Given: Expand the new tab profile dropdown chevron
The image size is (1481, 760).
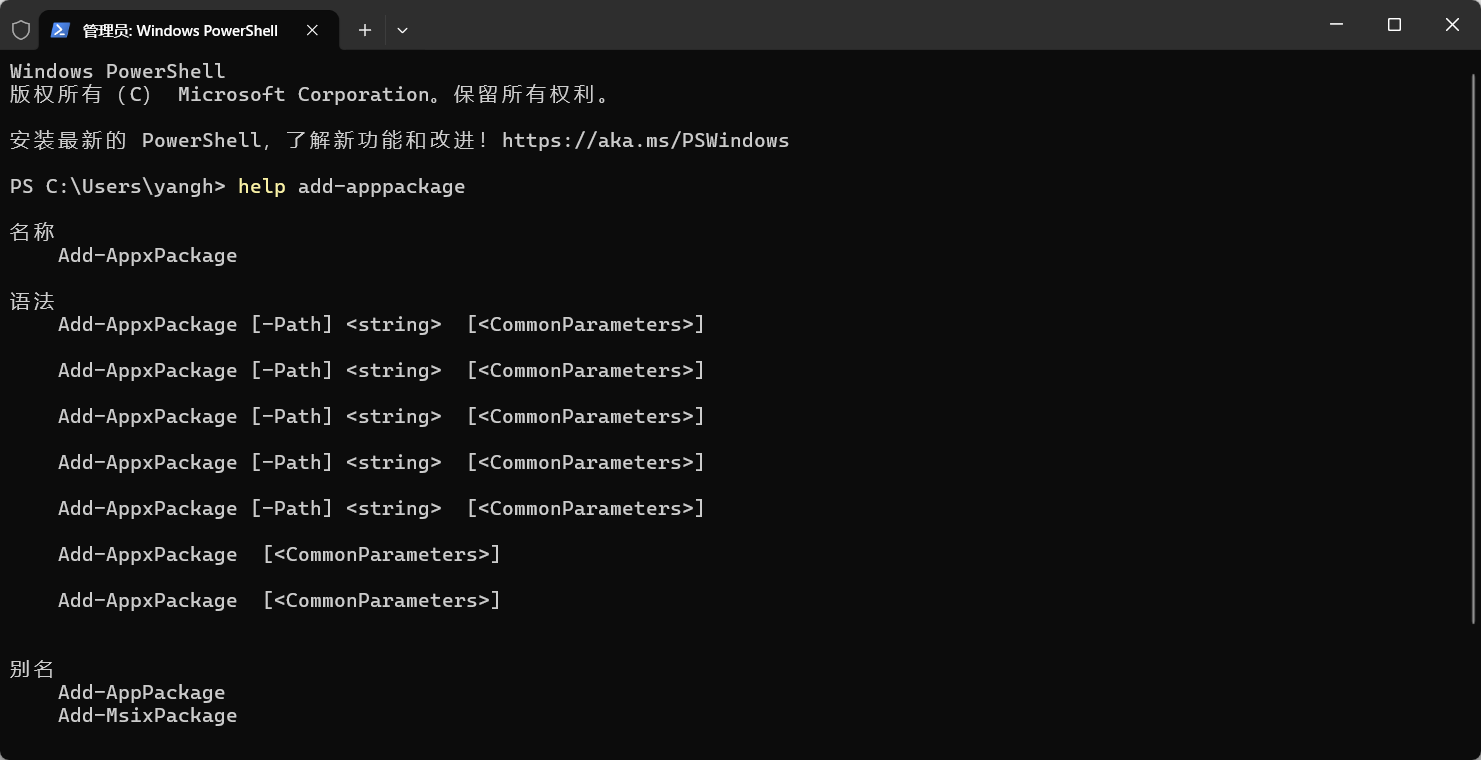Looking at the screenshot, I should coord(402,30).
